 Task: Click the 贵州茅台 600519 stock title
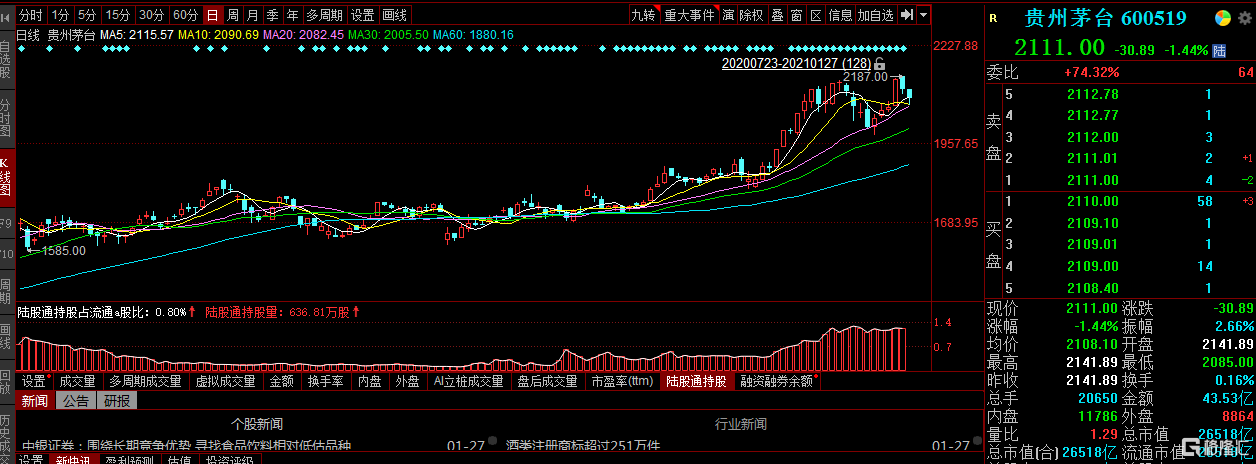(x=1105, y=18)
